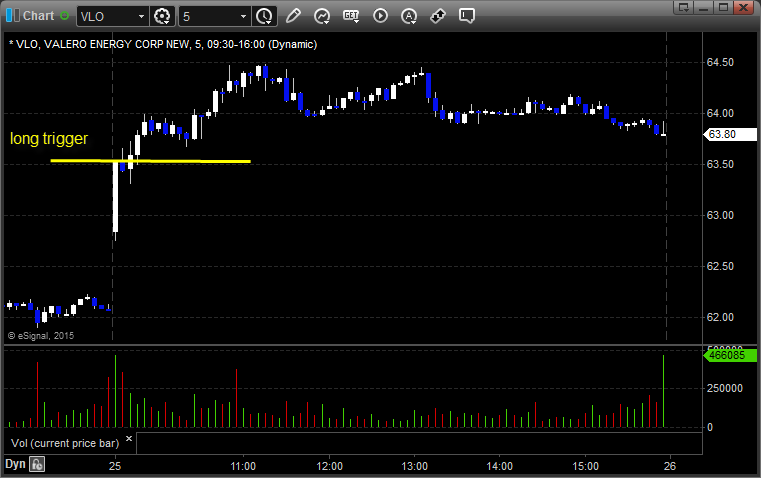Toggle the Dyn lock icon

pos(37,464)
